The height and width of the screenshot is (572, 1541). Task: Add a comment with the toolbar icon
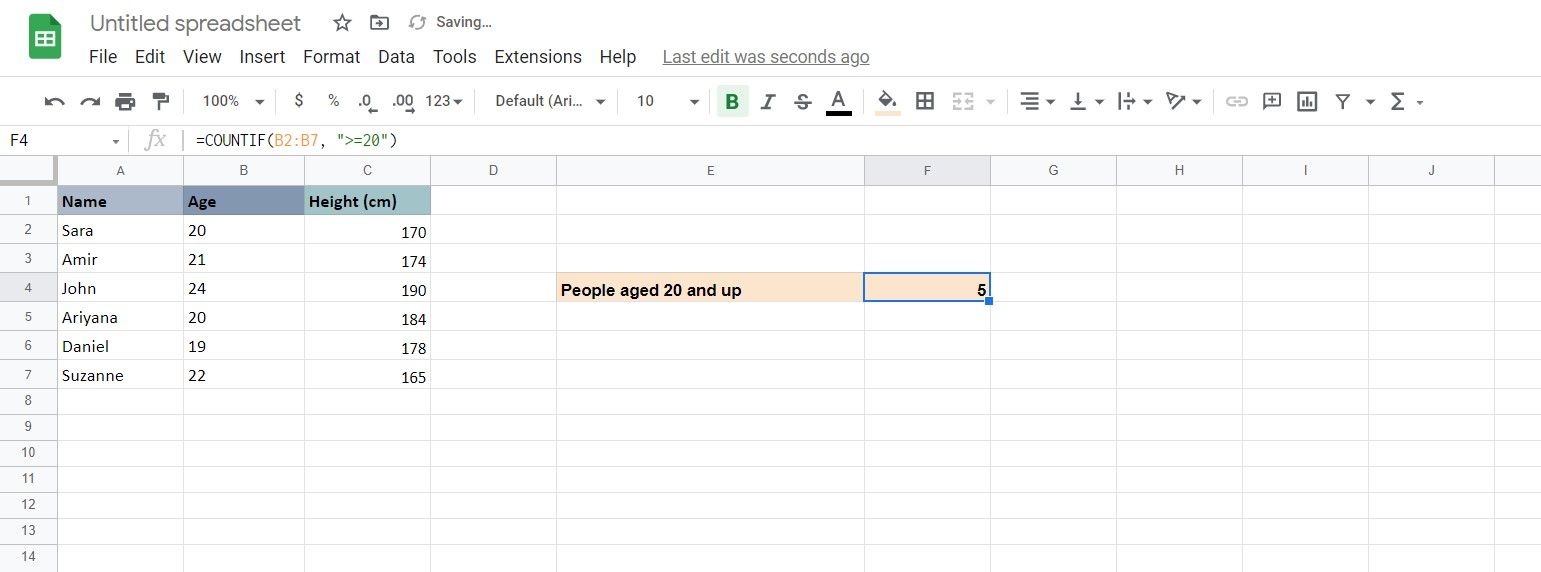click(x=1272, y=101)
